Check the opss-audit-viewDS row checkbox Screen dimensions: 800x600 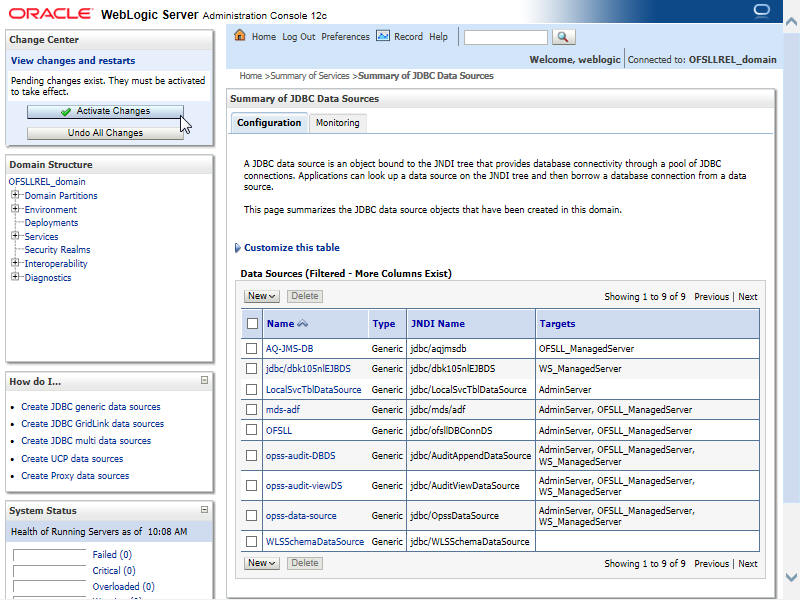251,485
